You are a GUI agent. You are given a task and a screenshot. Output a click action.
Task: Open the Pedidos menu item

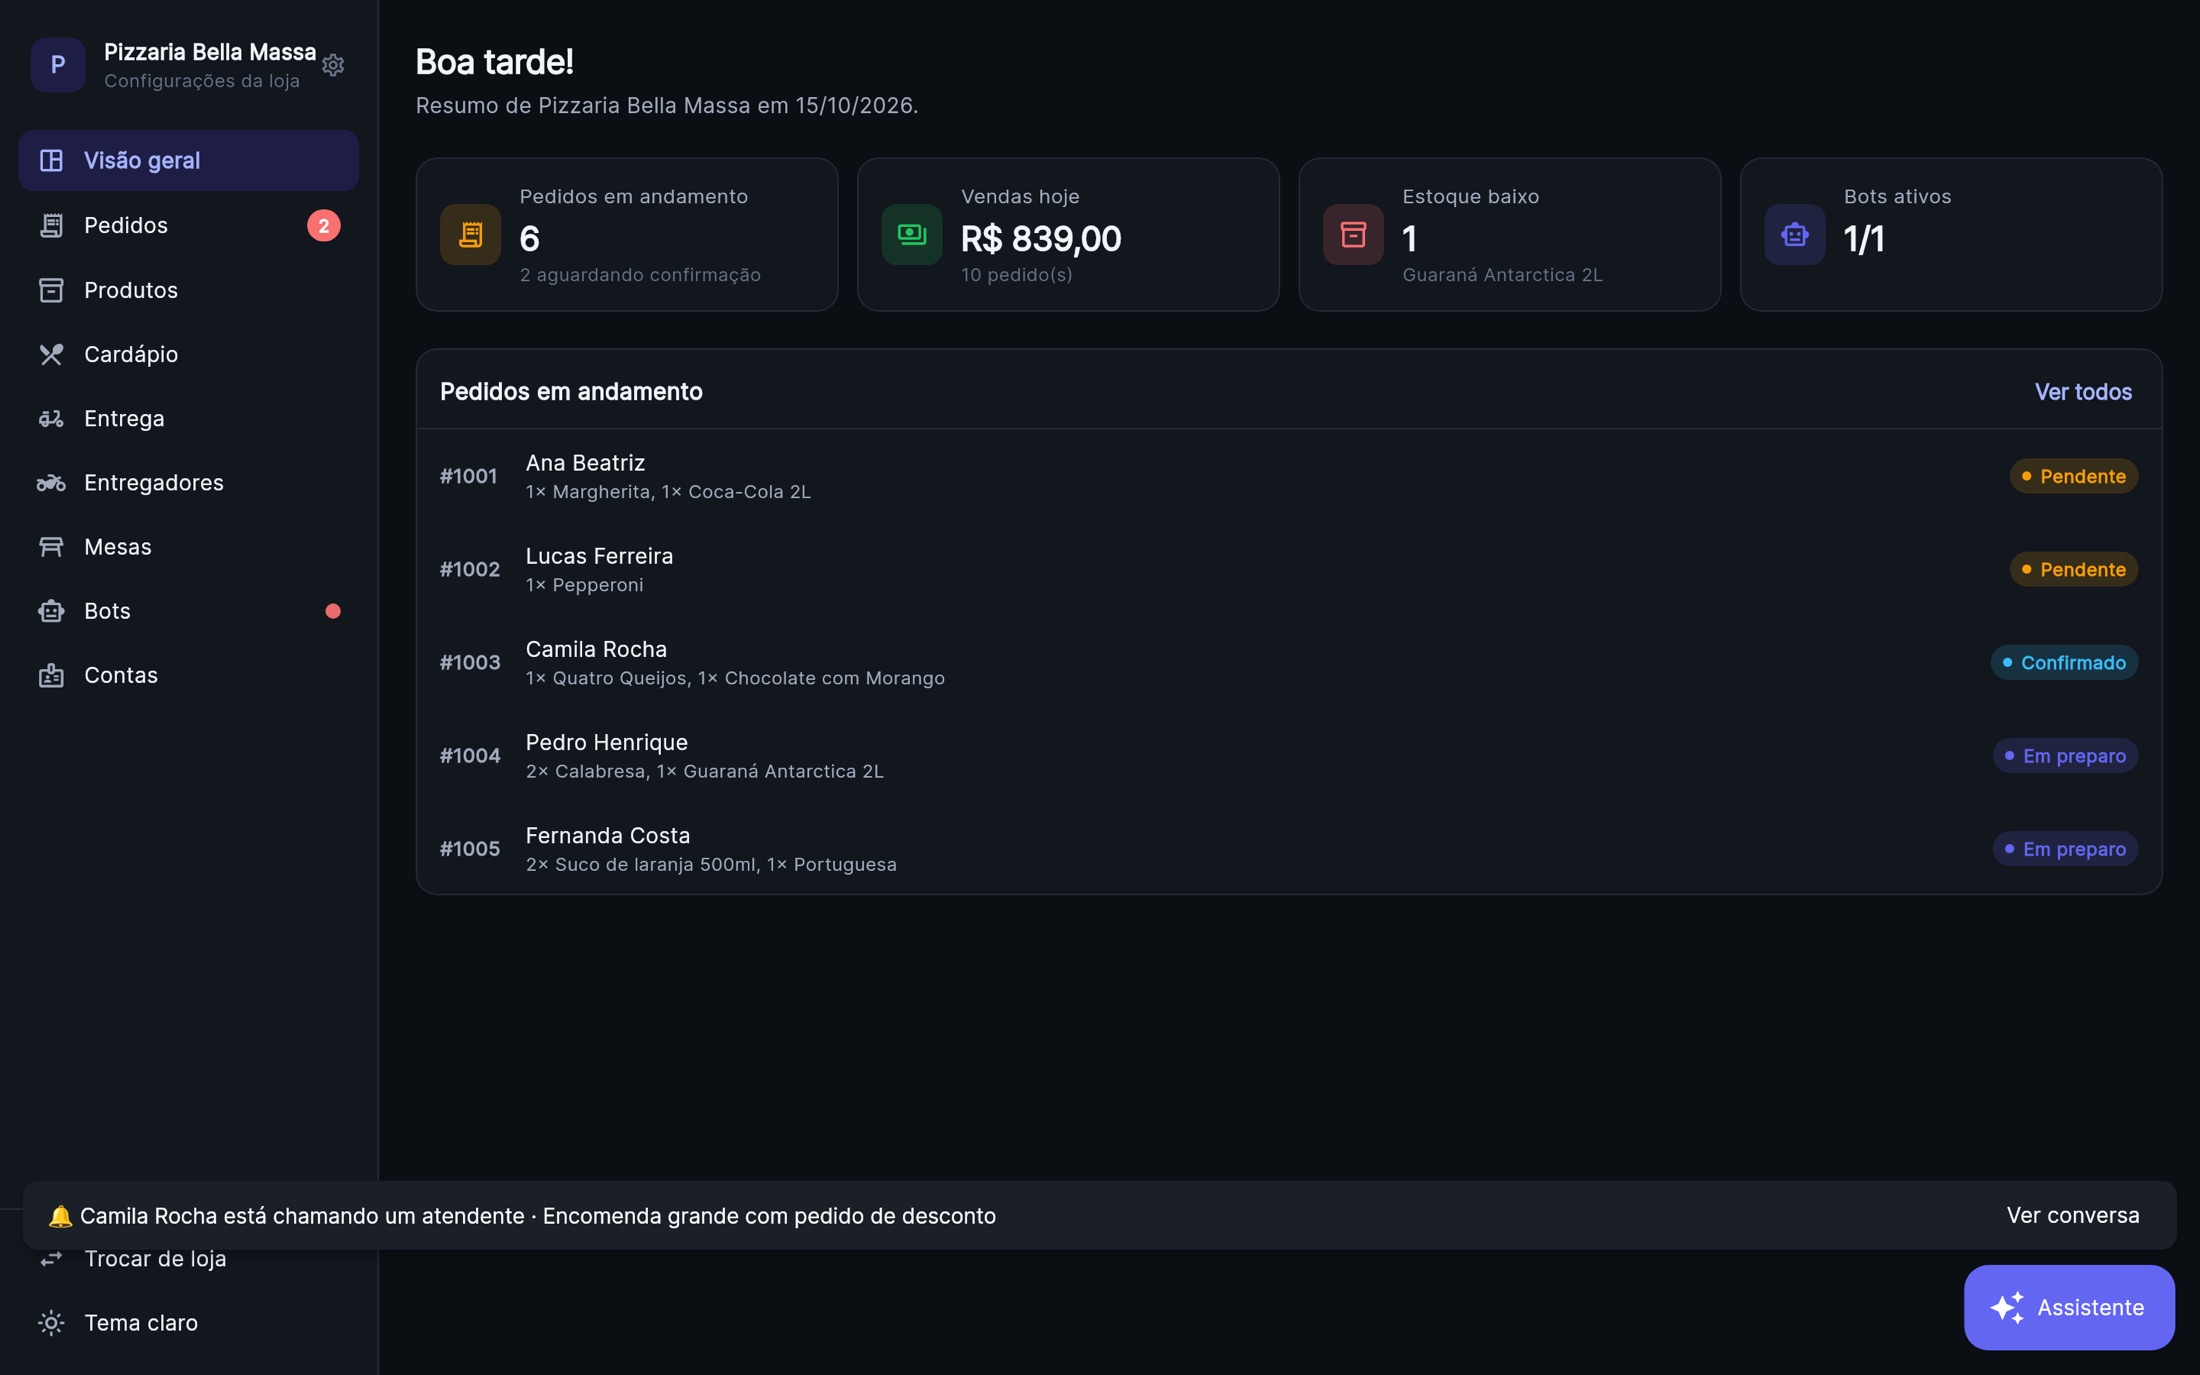[188, 225]
